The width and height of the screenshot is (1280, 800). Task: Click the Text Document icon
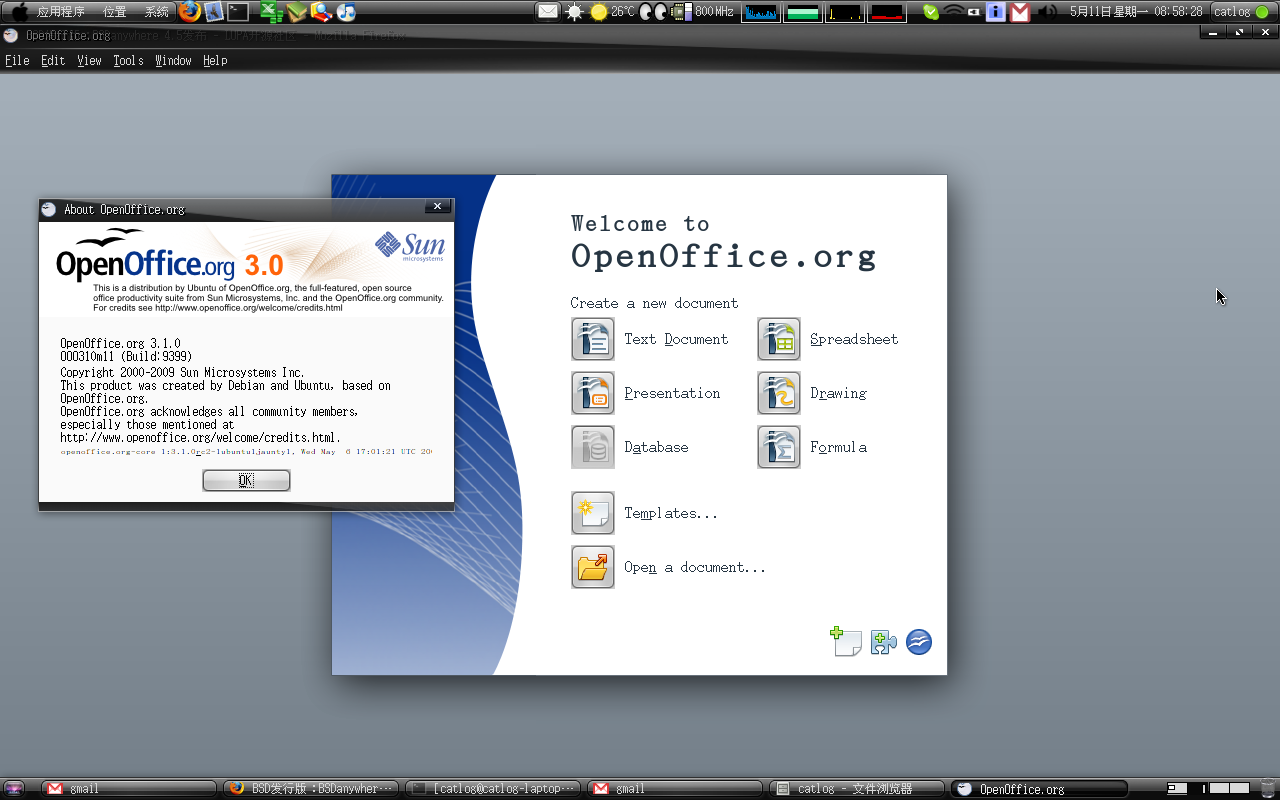coord(593,339)
